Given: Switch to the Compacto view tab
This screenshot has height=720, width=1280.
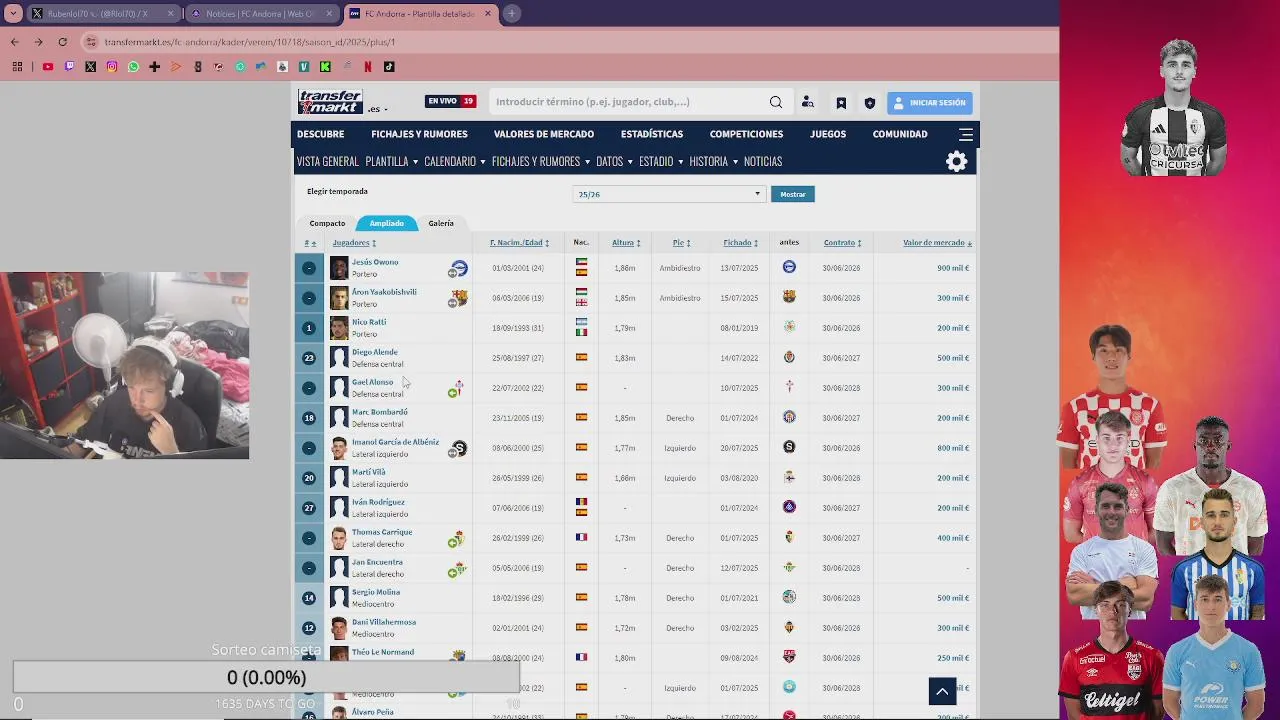Looking at the screenshot, I should point(327,223).
